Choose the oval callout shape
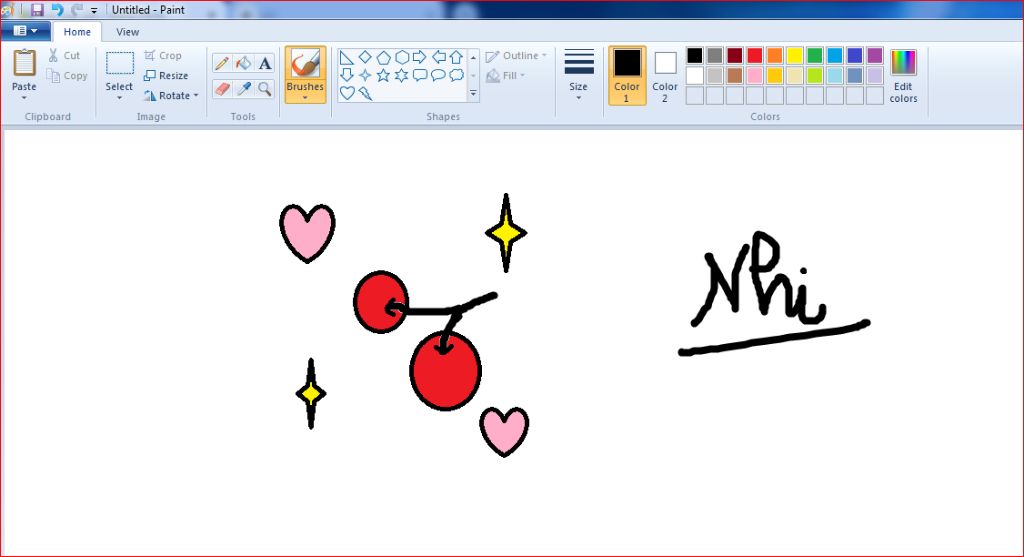1024x557 pixels. tap(439, 75)
